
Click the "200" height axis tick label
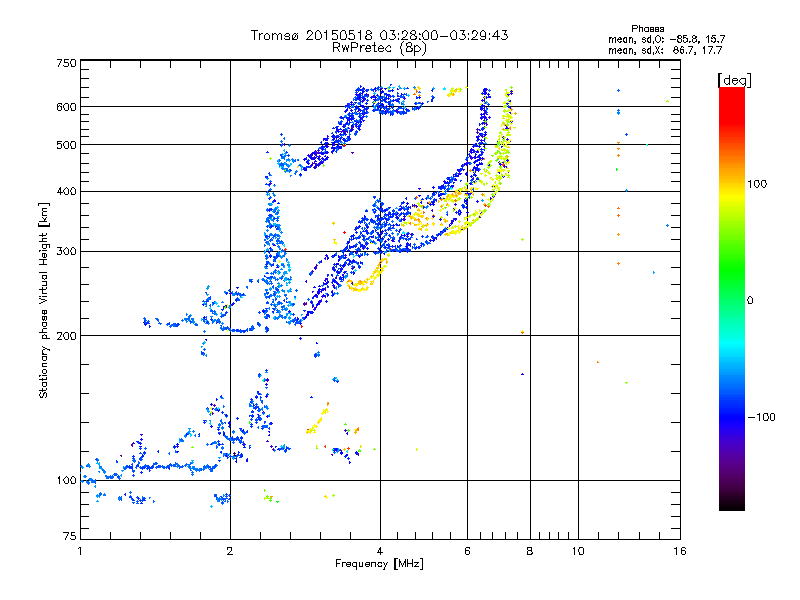pyautogui.click(x=66, y=336)
